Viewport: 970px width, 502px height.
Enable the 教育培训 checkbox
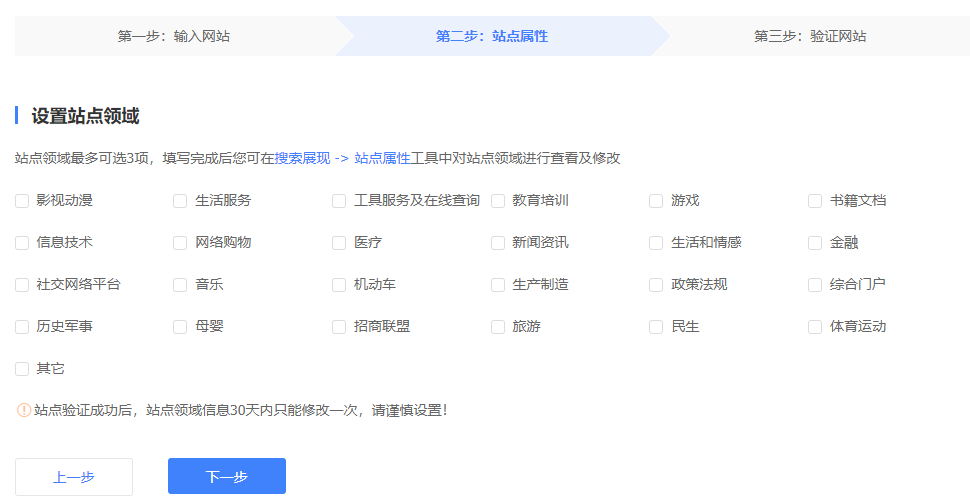[498, 201]
